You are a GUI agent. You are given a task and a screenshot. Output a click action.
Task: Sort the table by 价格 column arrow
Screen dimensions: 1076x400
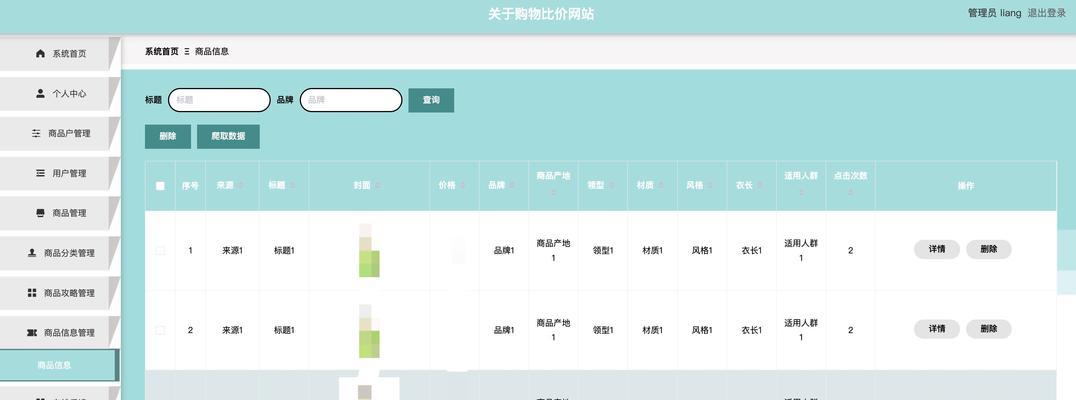pyautogui.click(x=463, y=186)
